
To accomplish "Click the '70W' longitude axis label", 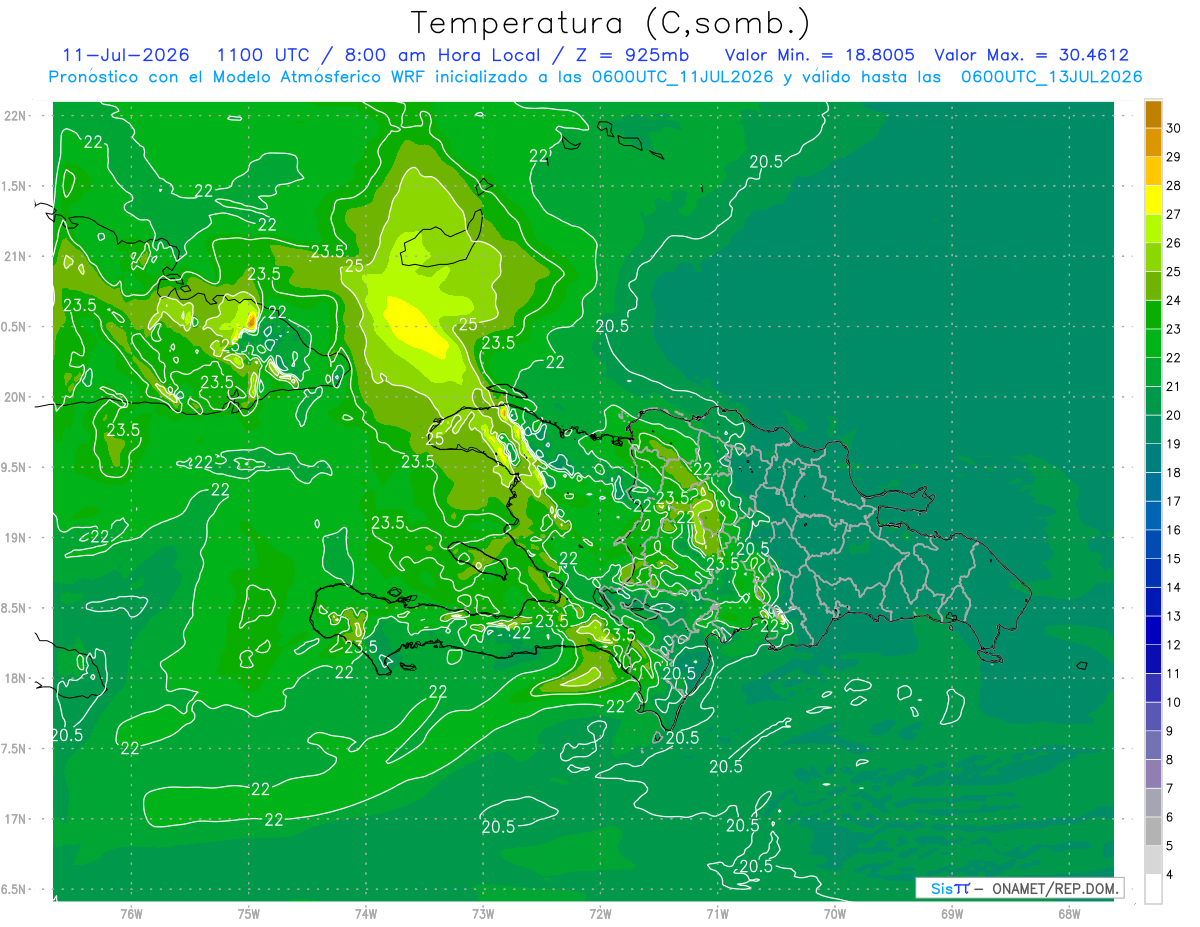I will coord(835,913).
